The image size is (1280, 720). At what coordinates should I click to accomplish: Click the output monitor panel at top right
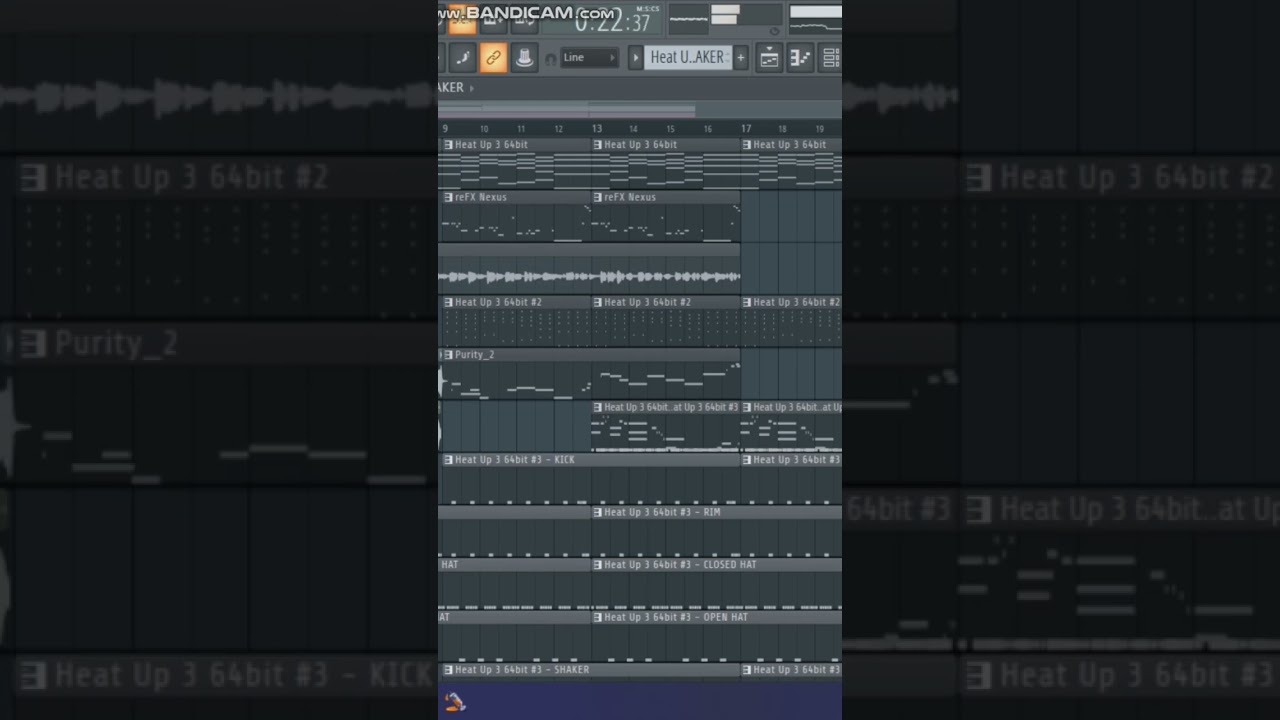click(x=815, y=18)
